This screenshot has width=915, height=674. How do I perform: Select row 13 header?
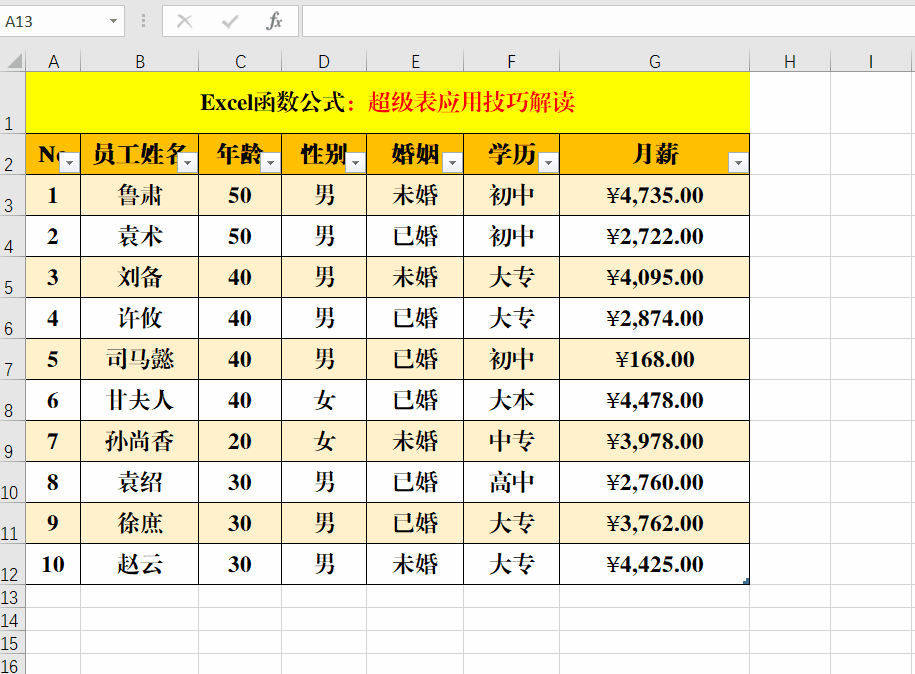point(12,597)
